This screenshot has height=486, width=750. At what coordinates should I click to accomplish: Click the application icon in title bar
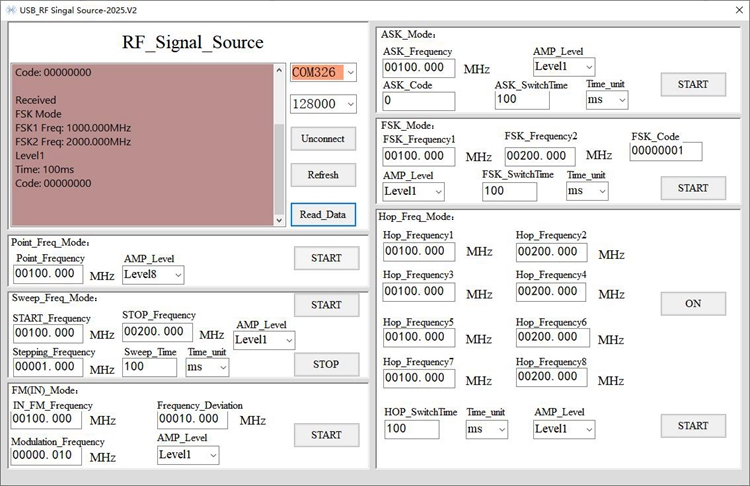coord(10,9)
